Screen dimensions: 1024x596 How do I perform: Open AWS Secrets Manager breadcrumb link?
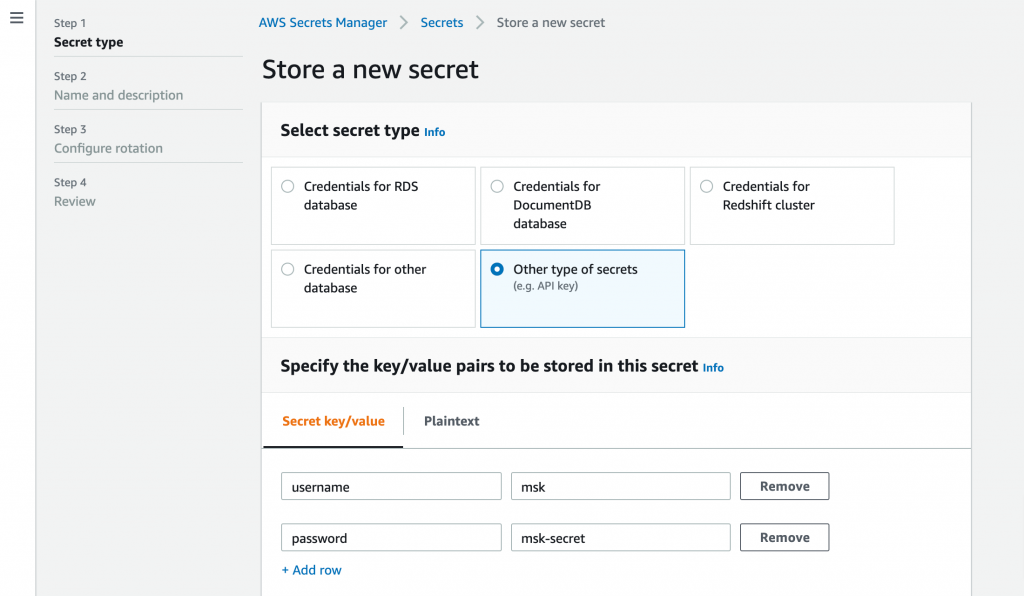coord(322,22)
